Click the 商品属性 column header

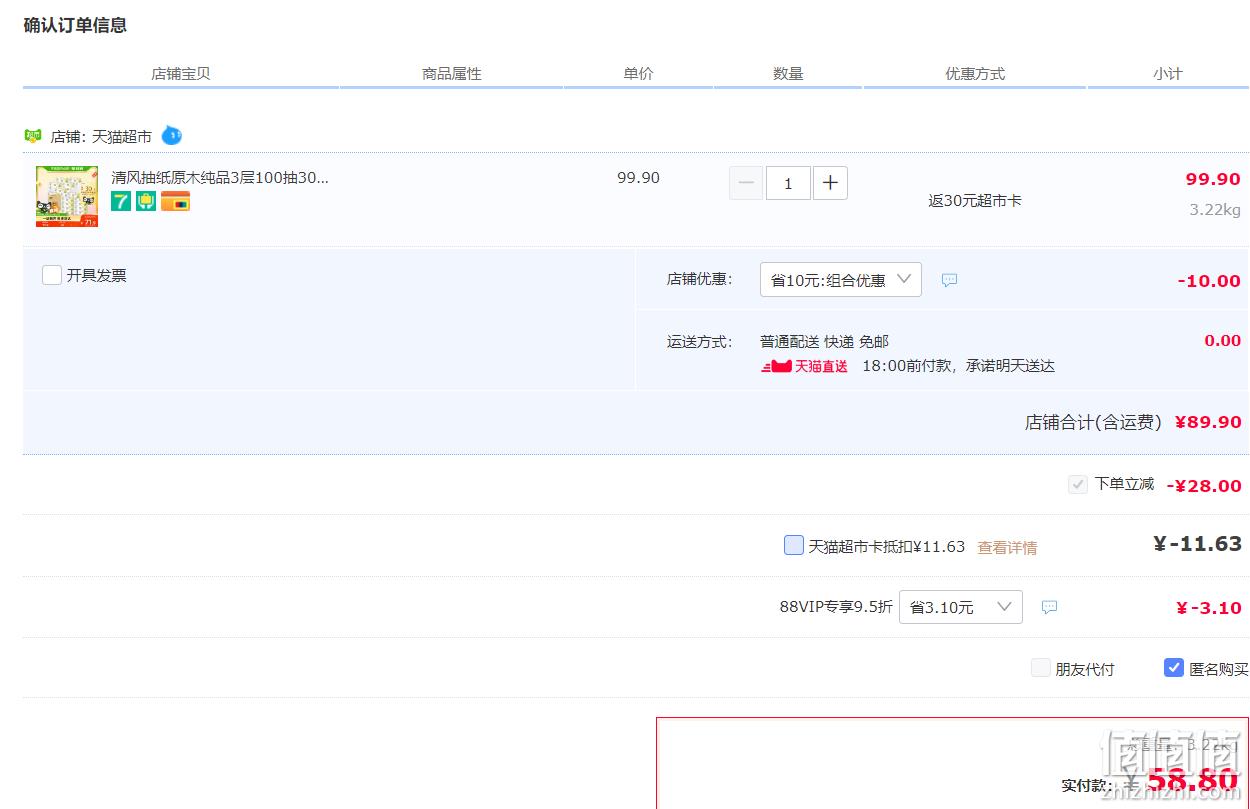(452, 73)
